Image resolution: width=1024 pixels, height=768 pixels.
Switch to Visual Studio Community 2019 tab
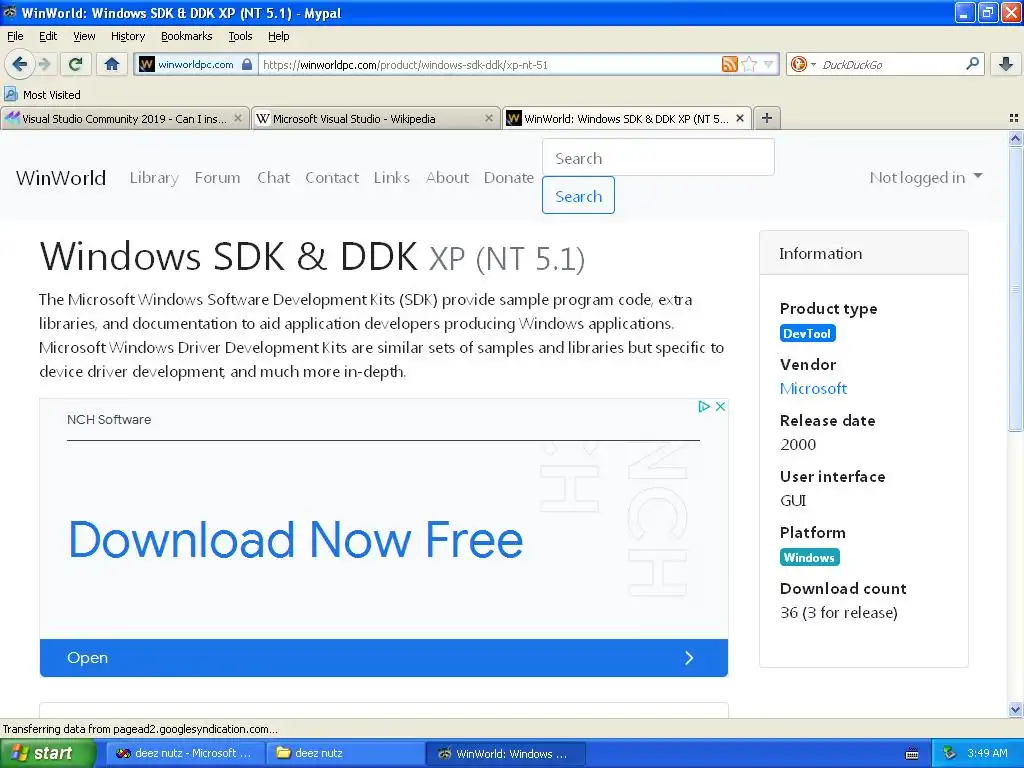pyautogui.click(x=124, y=118)
